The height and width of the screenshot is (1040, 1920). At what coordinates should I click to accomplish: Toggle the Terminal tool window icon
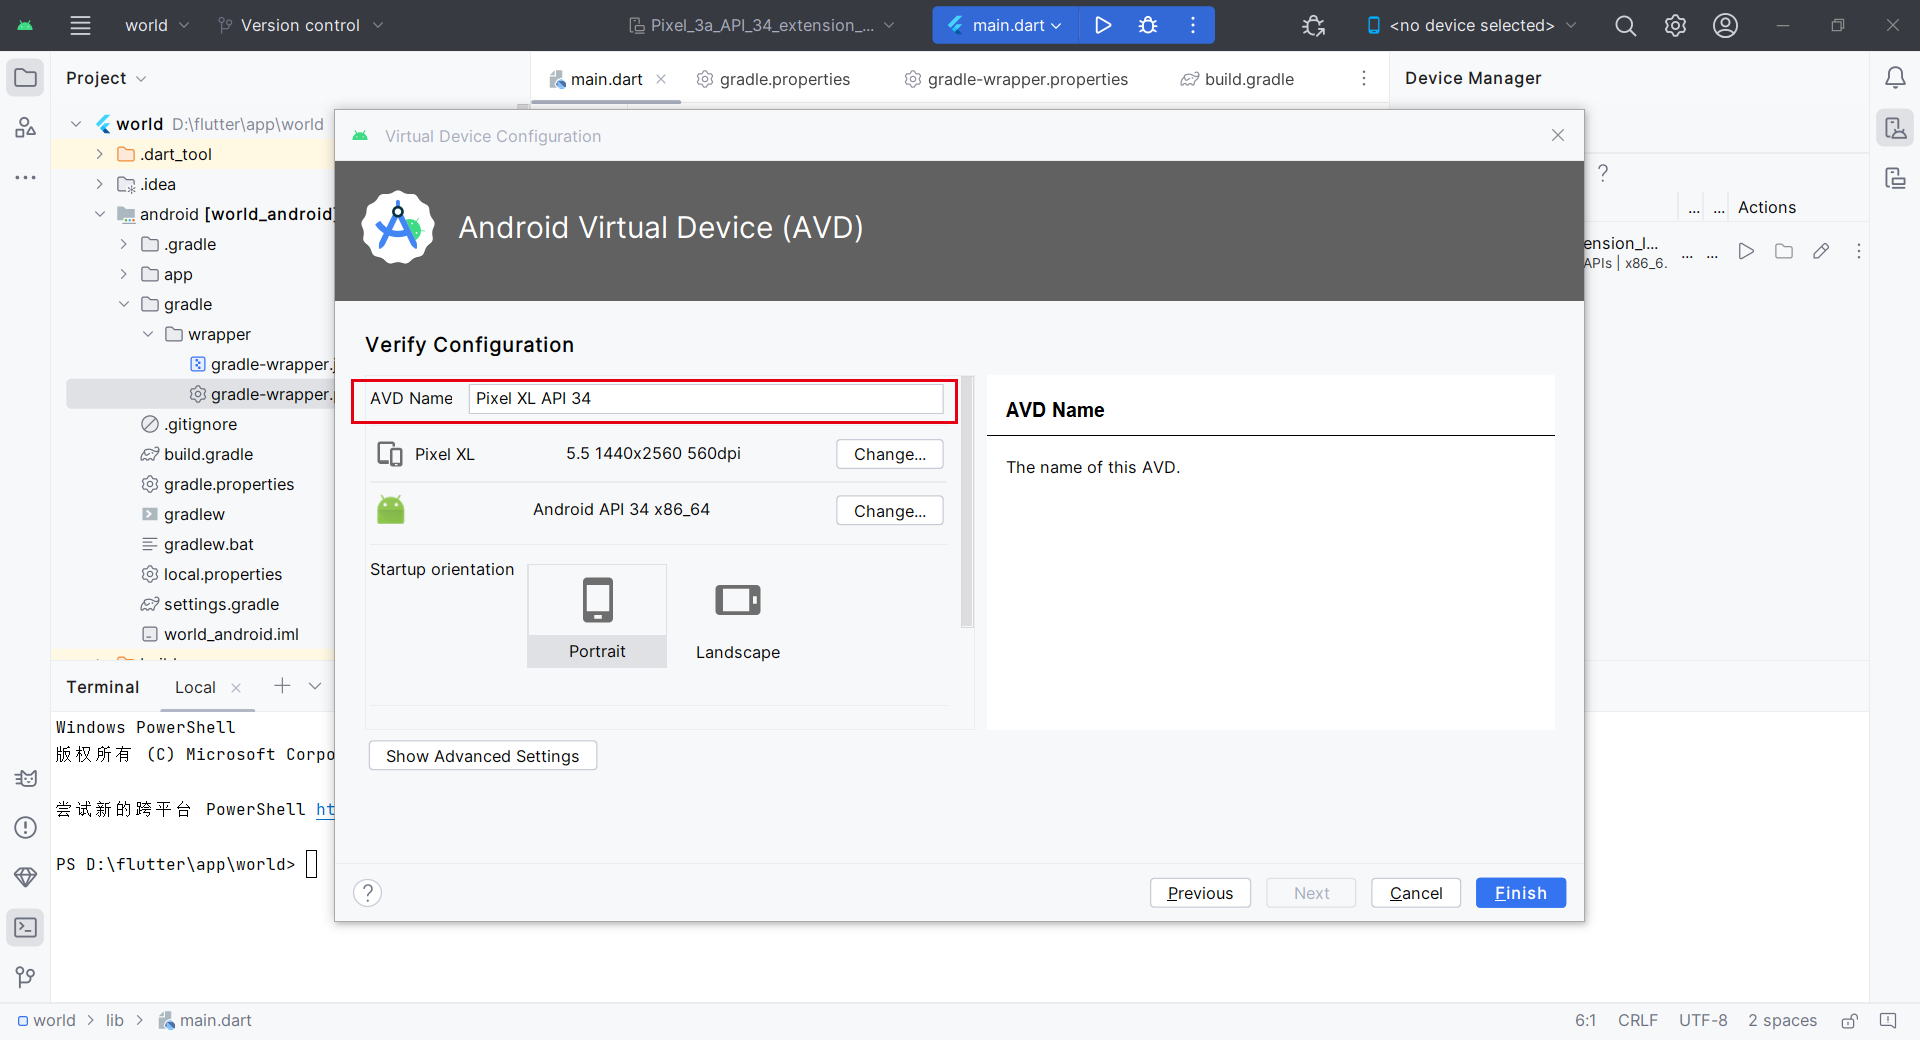(x=25, y=927)
